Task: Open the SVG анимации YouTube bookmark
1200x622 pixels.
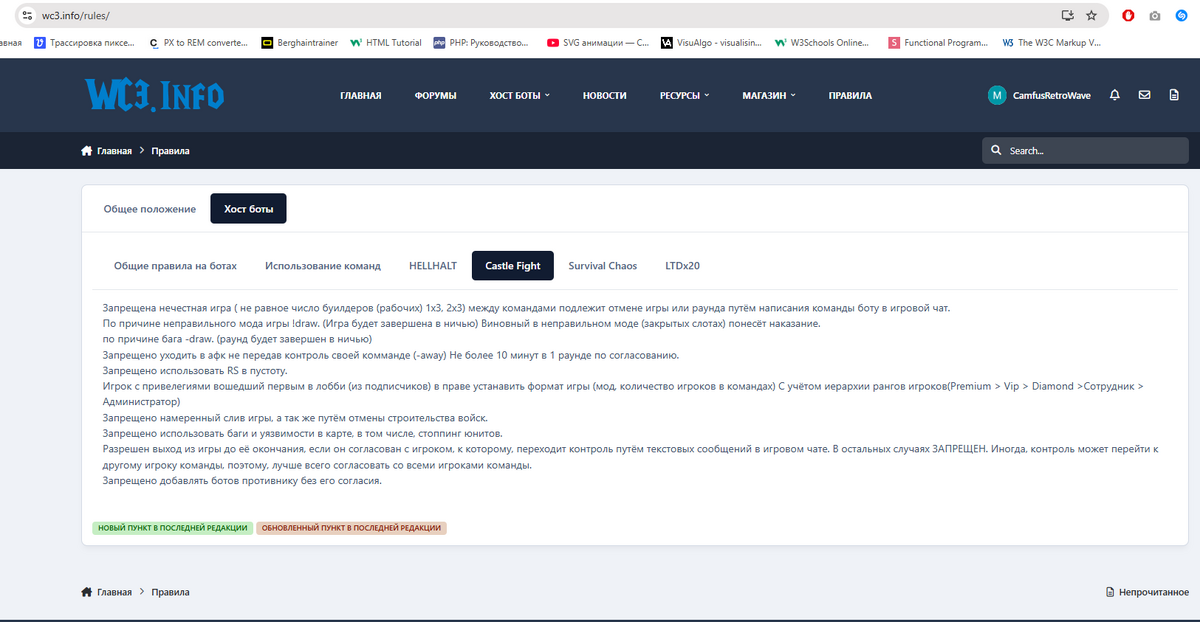Action: [x=598, y=43]
